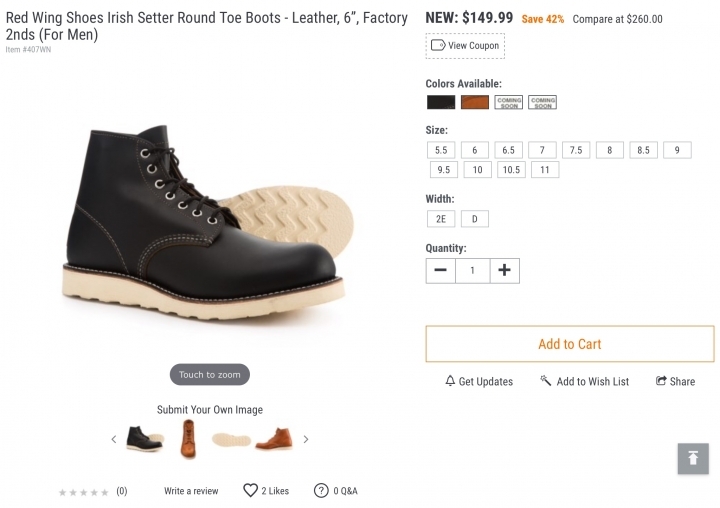This screenshot has width=720, height=508.
Task: Click the quantity number field
Action: click(x=472, y=271)
